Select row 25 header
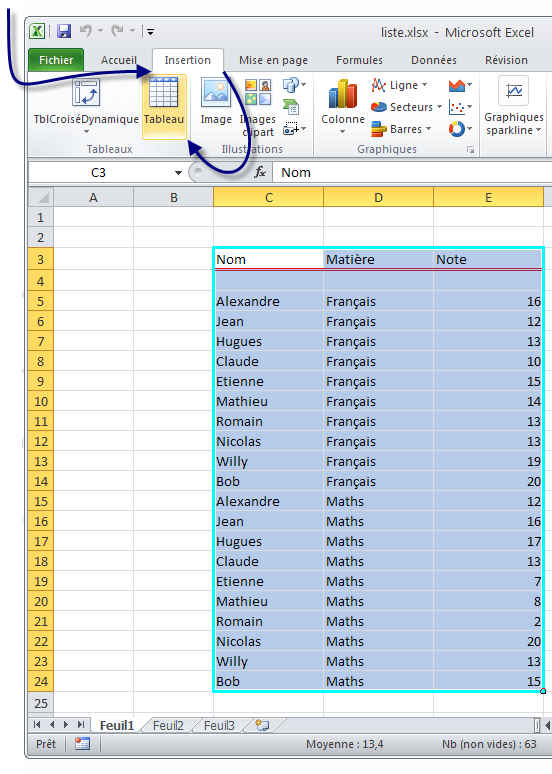The height and width of the screenshot is (774, 552). tap(41, 703)
